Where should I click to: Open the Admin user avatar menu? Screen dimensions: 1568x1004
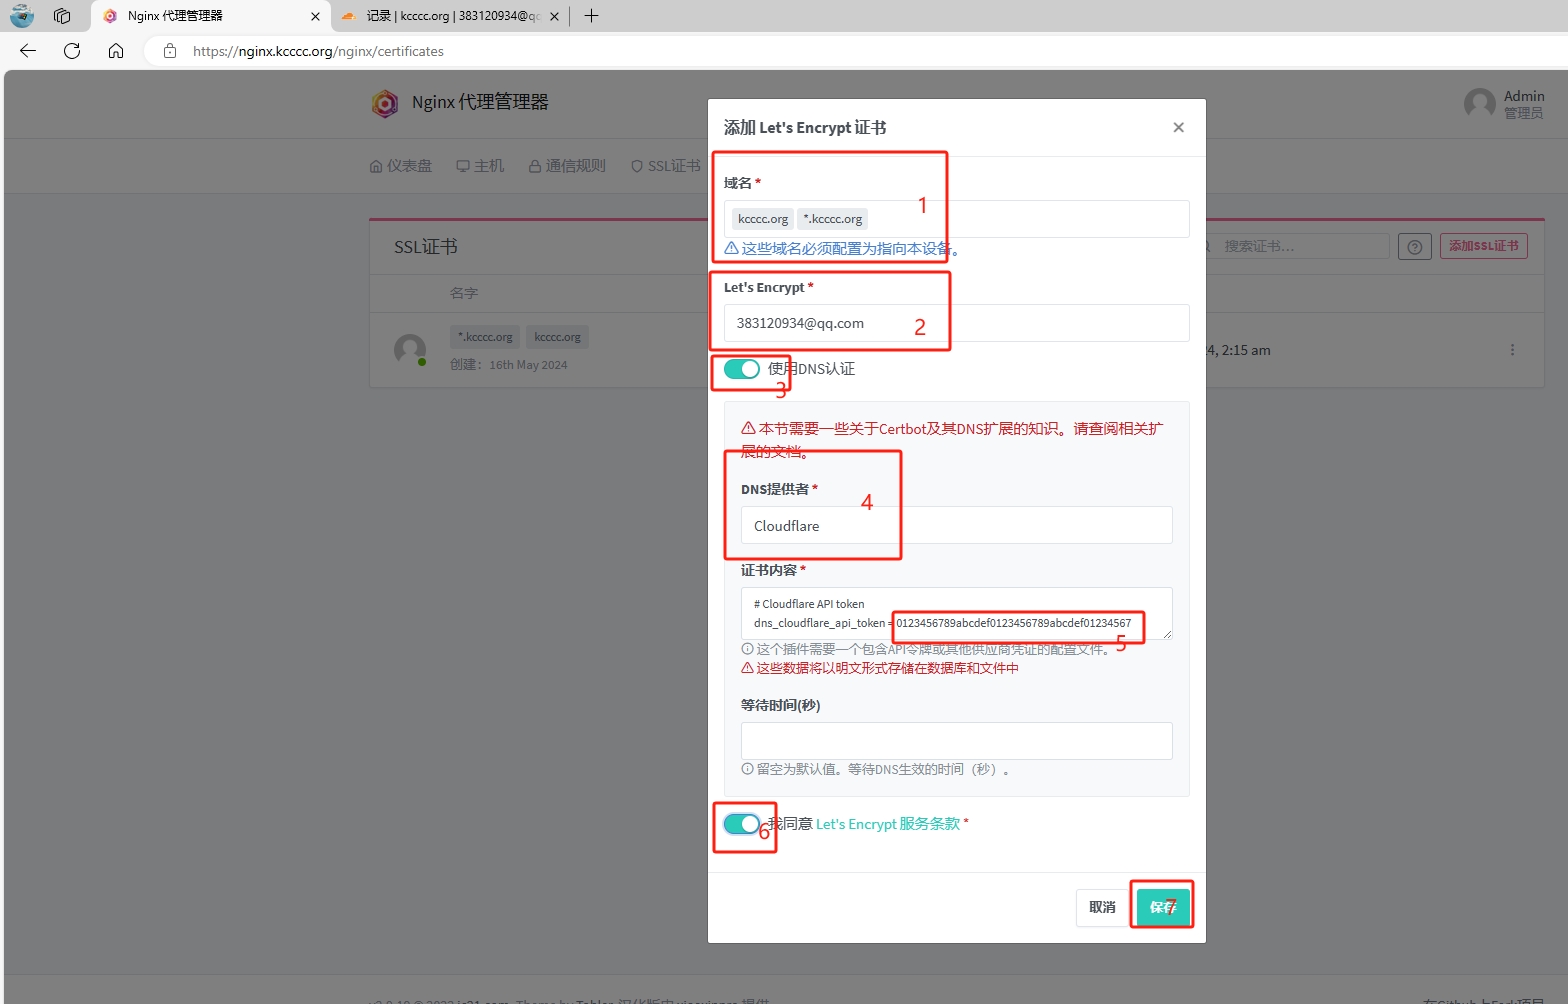[1504, 103]
